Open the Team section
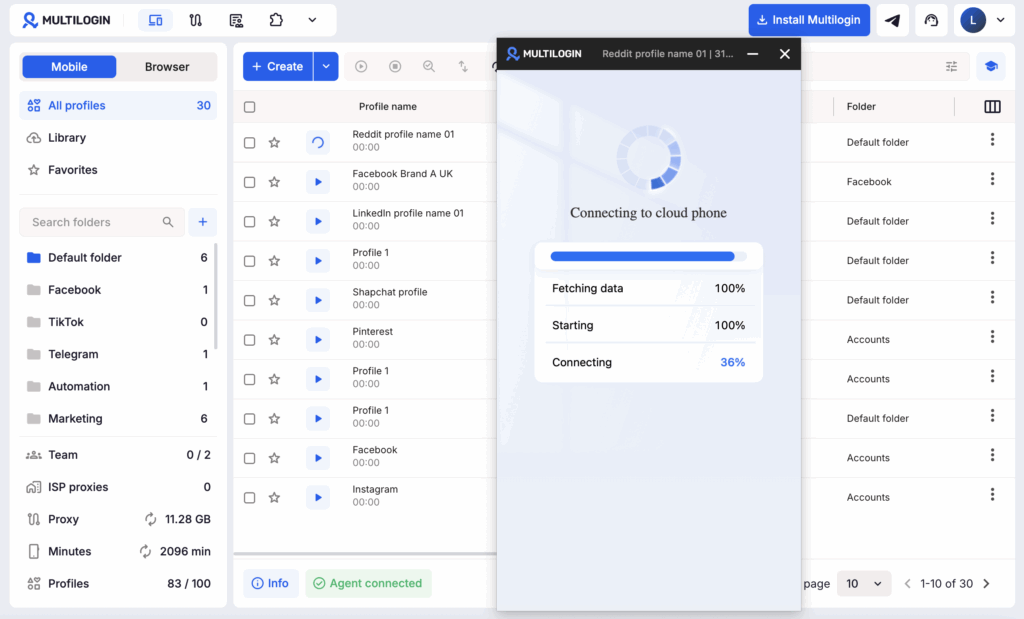The image size is (1024, 619). pos(118,455)
